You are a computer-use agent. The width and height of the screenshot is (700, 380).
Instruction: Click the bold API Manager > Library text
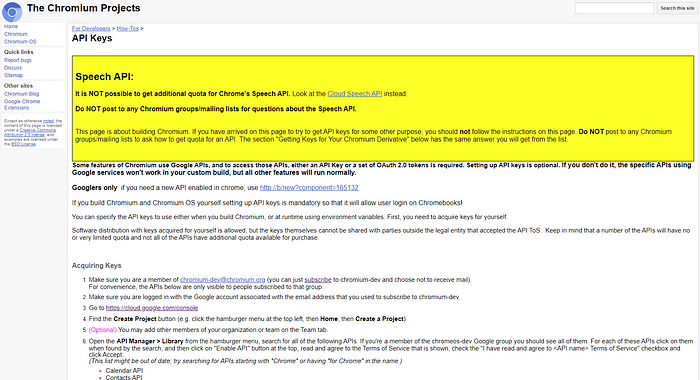[150, 341]
